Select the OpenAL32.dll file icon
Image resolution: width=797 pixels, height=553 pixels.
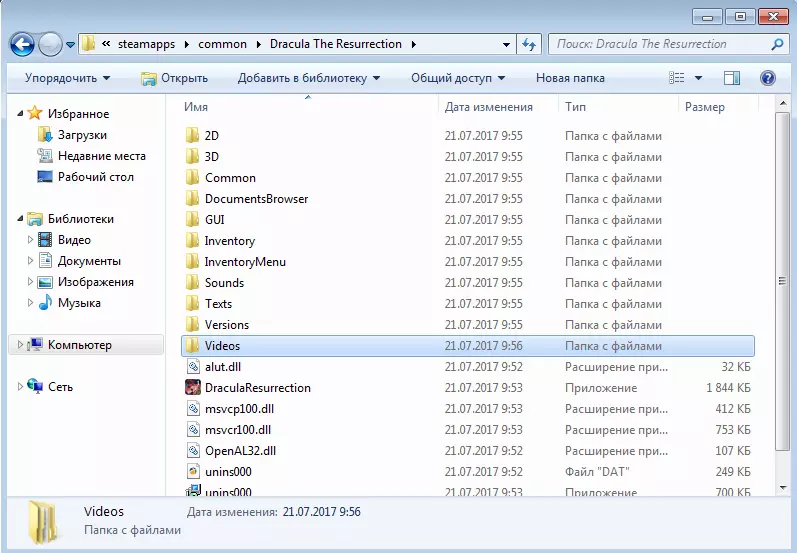[x=193, y=450]
